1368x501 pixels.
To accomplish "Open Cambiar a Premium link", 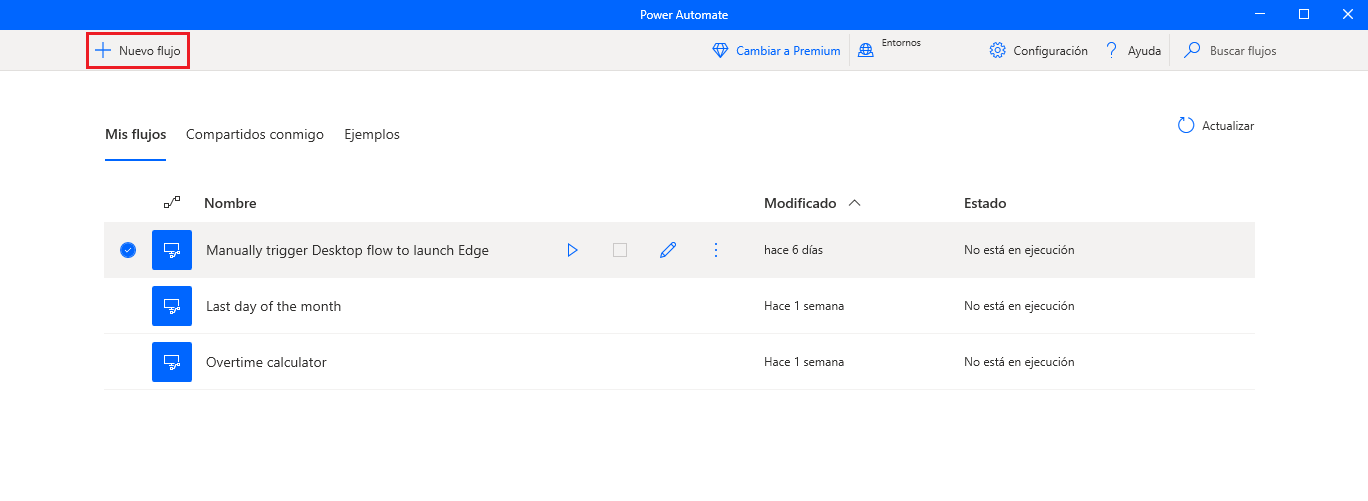I will (788, 51).
